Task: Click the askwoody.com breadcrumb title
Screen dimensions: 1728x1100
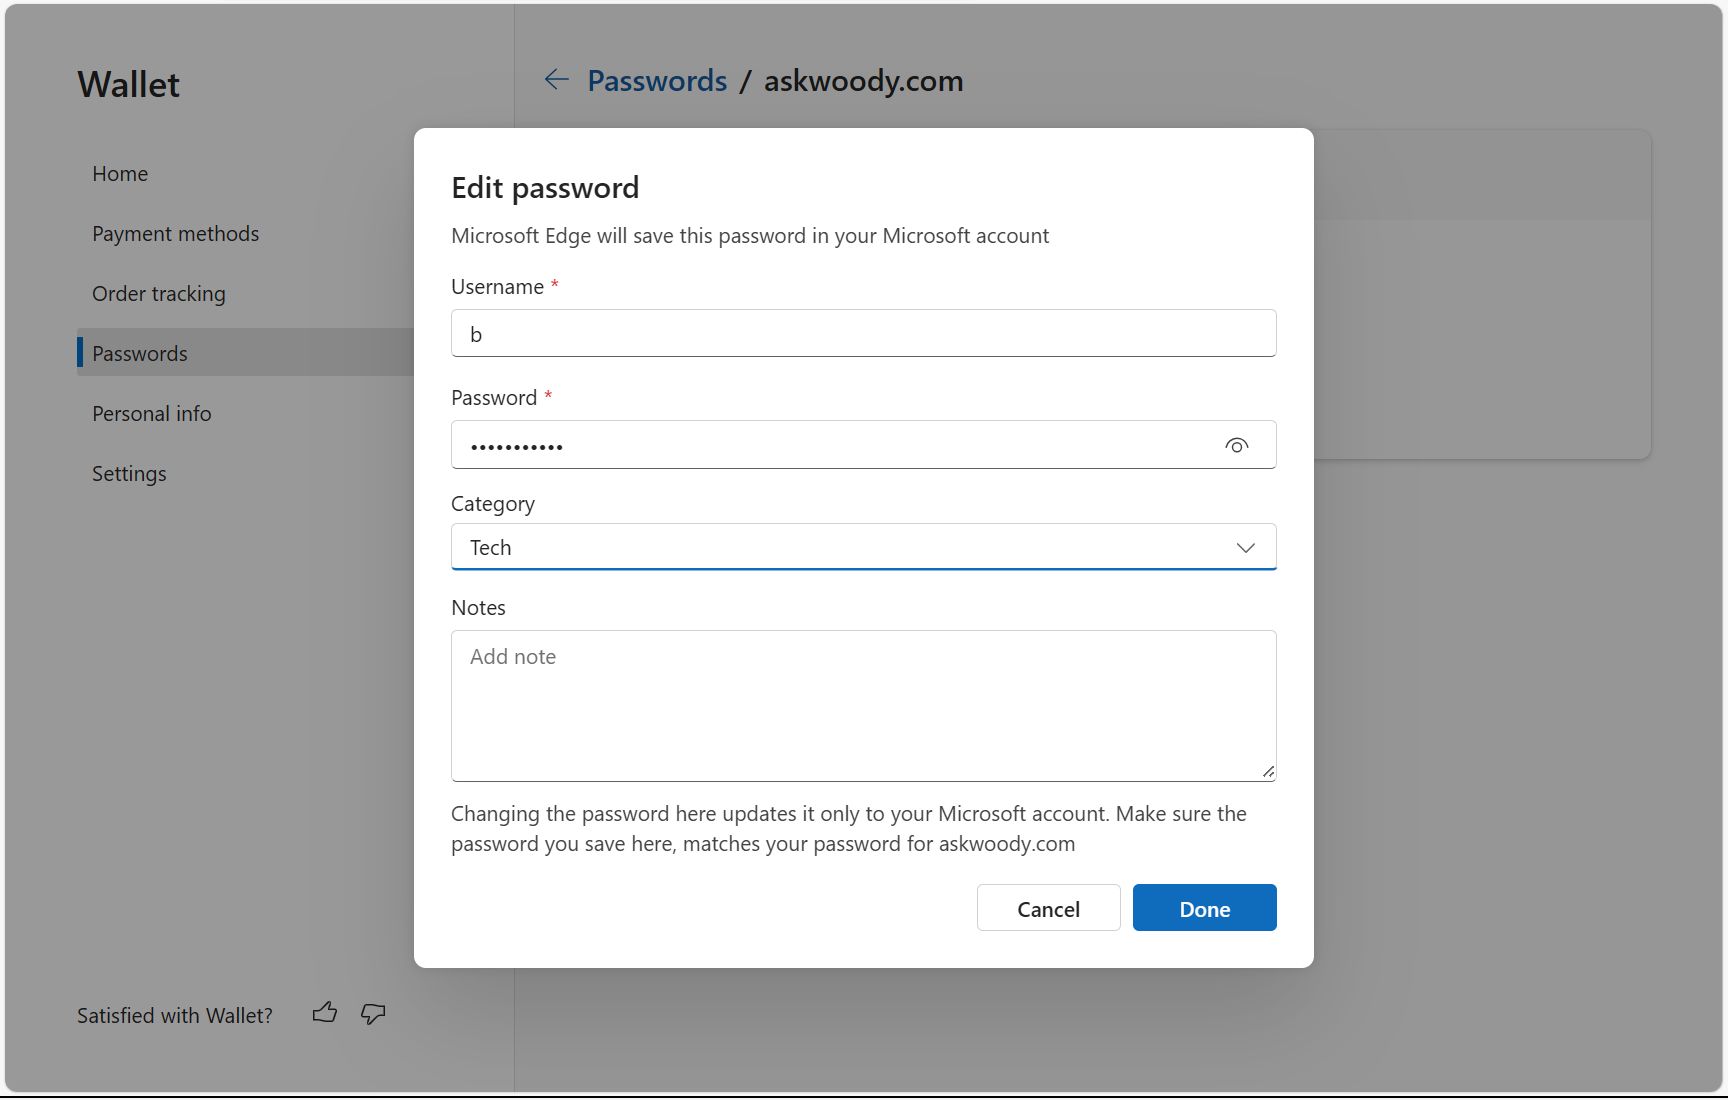Action: [x=863, y=81]
